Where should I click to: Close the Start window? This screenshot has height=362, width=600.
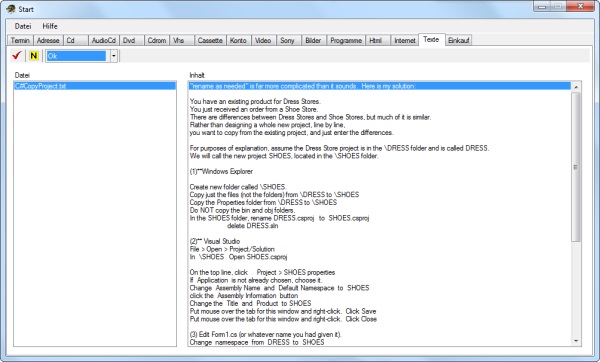point(580,7)
